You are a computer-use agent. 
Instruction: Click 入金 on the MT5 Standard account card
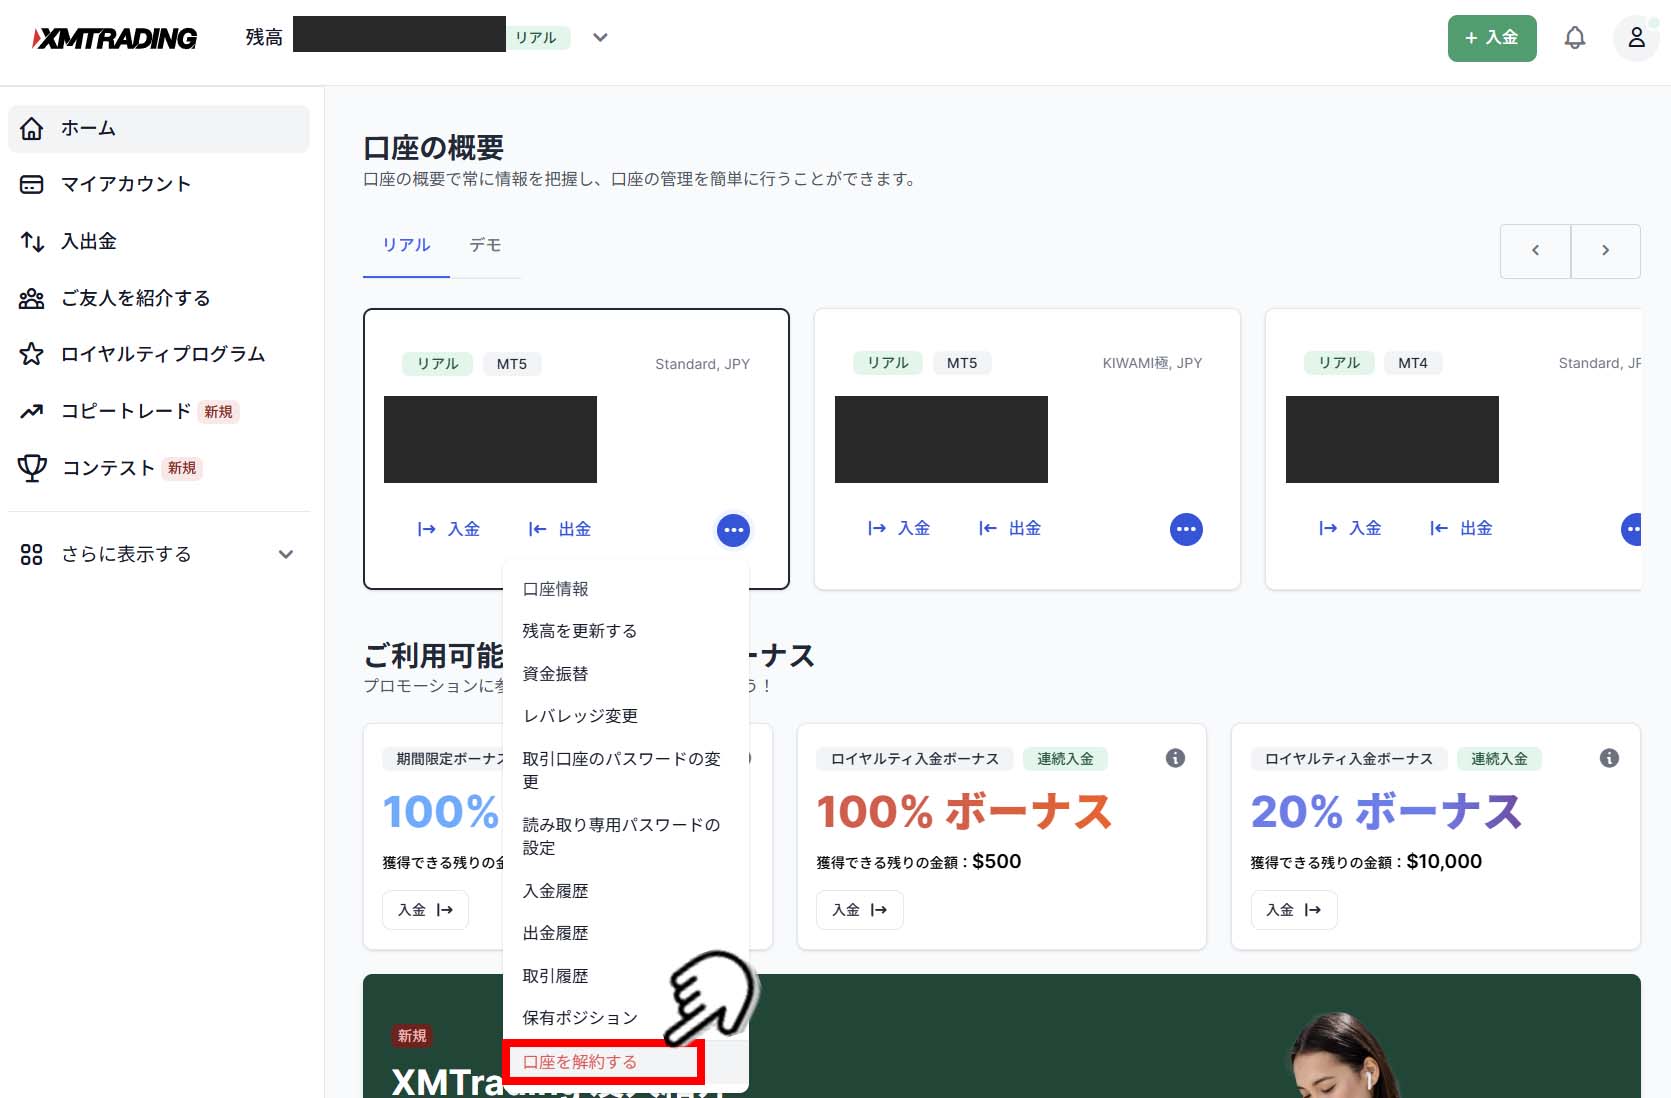click(449, 529)
